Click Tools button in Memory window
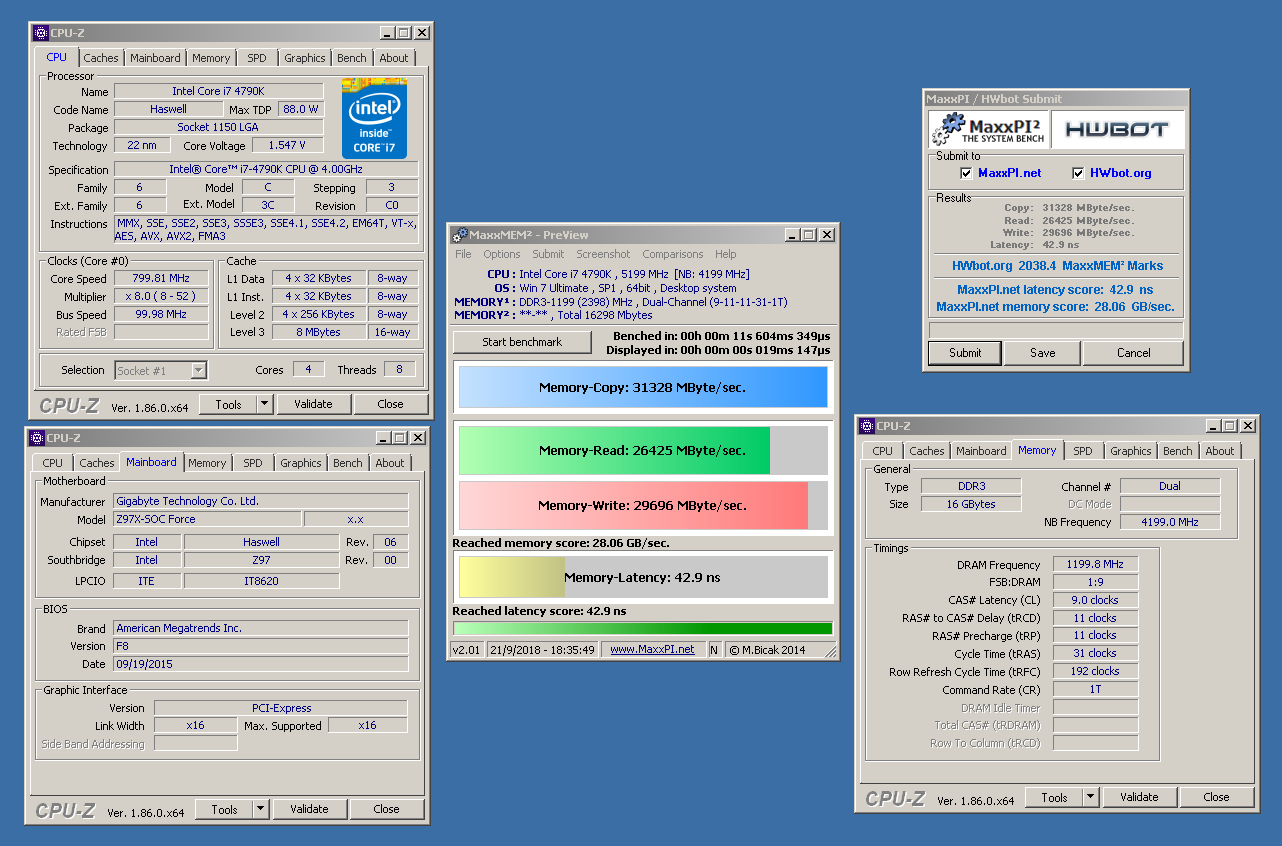Image resolution: width=1282 pixels, height=846 pixels. click(x=1054, y=797)
